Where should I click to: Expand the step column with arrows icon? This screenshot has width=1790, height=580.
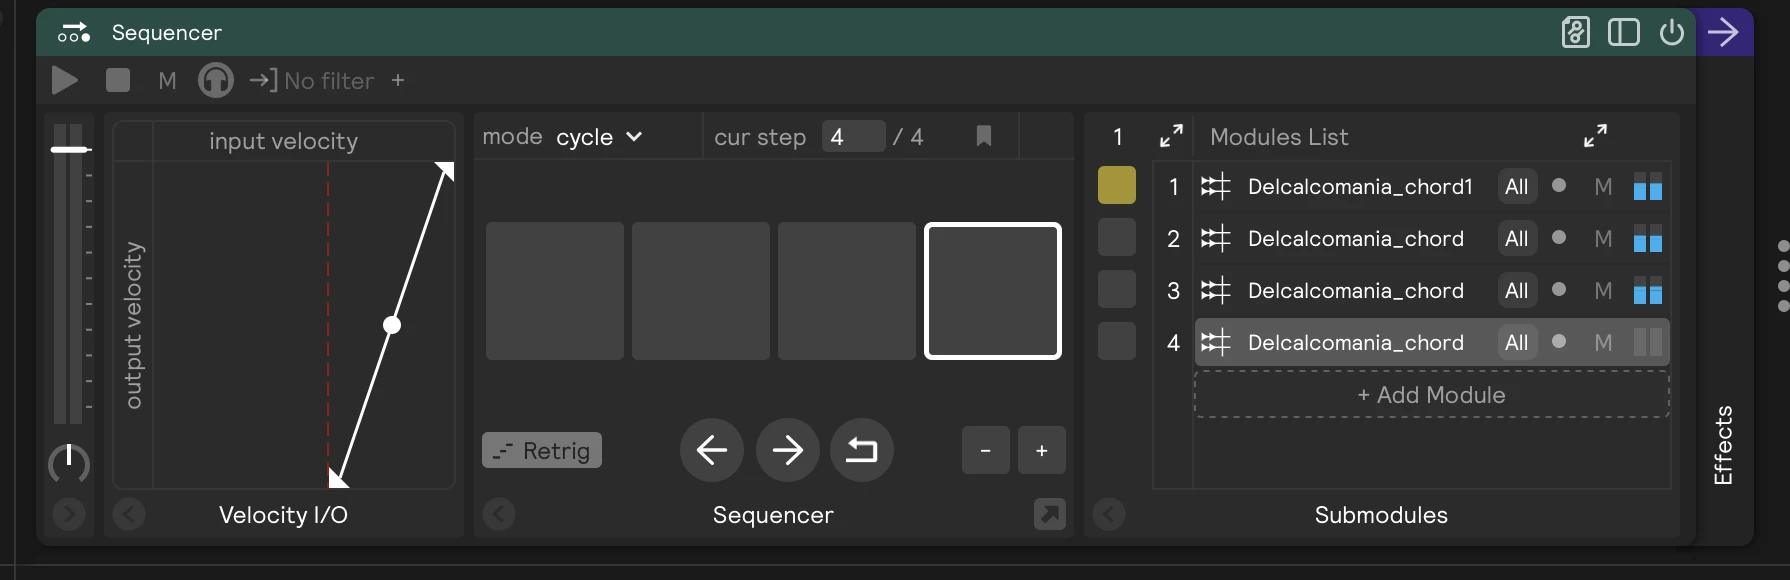click(1171, 136)
